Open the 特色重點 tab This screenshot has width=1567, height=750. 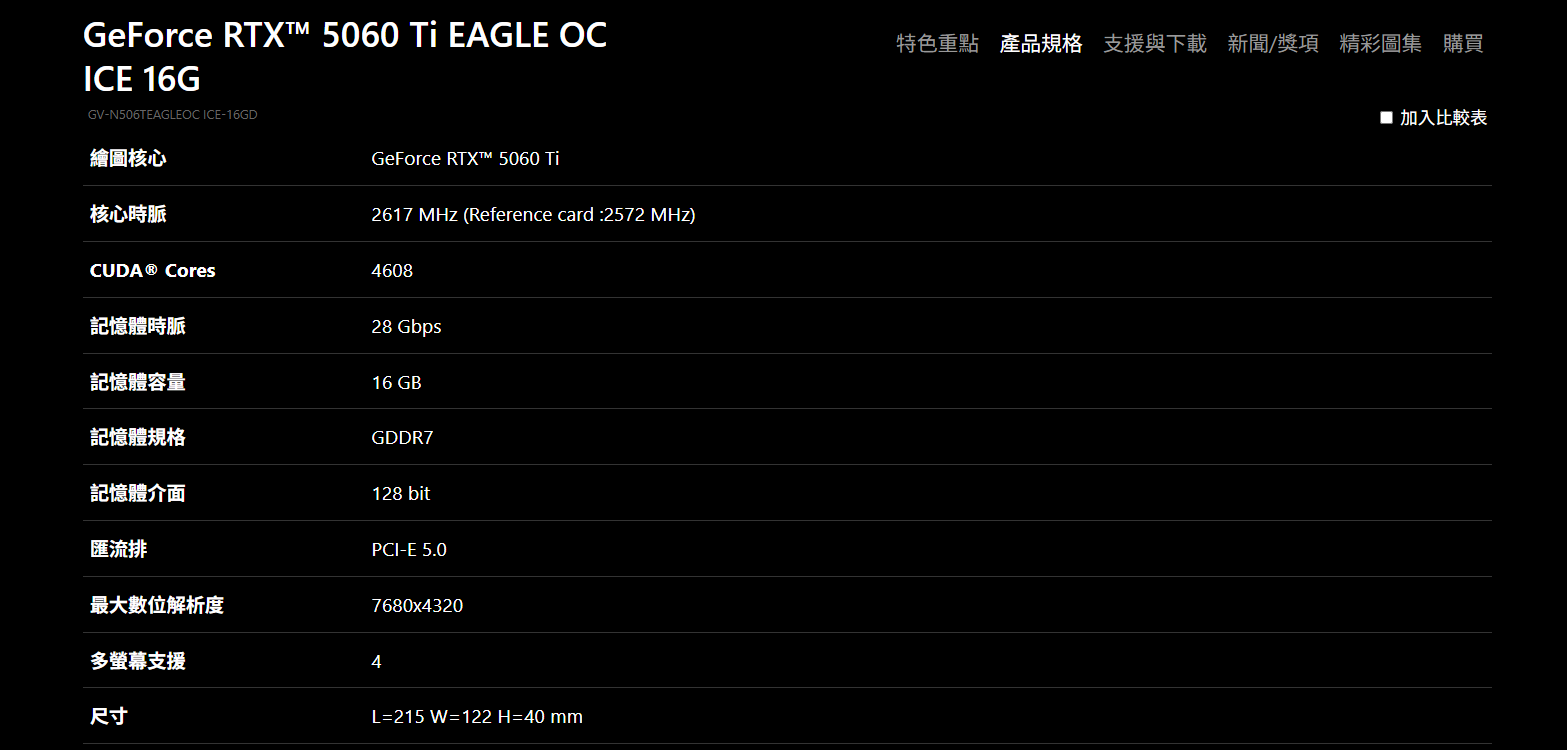(937, 43)
